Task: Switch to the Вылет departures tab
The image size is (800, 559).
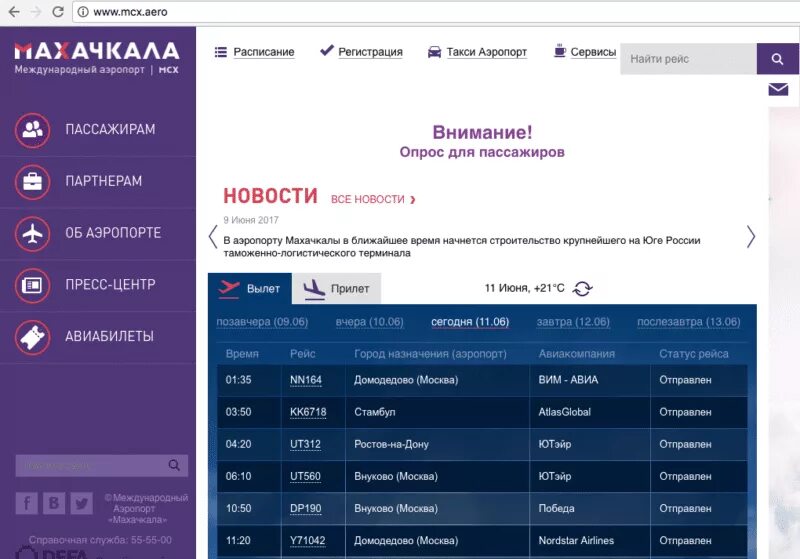Action: click(x=250, y=289)
